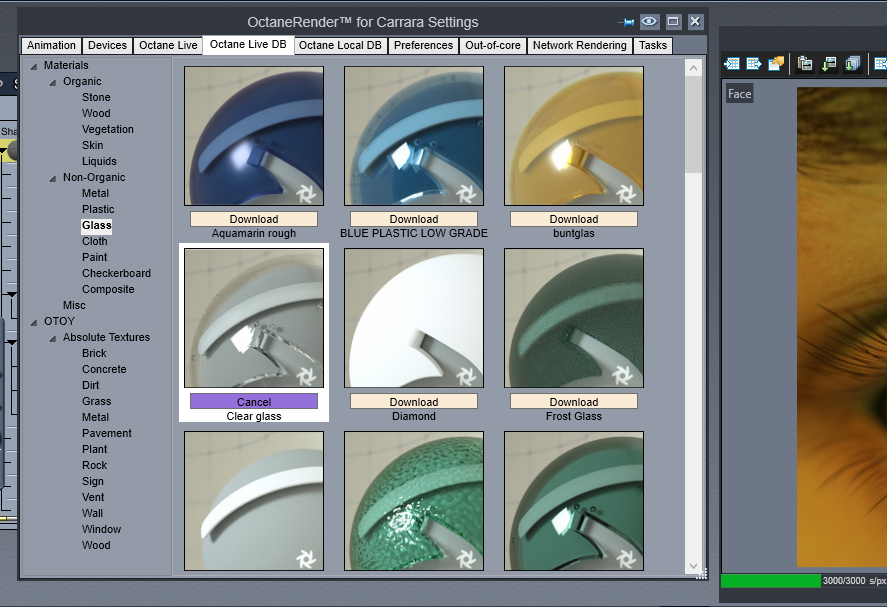Collapse the OTOY tree node

pos(34,322)
